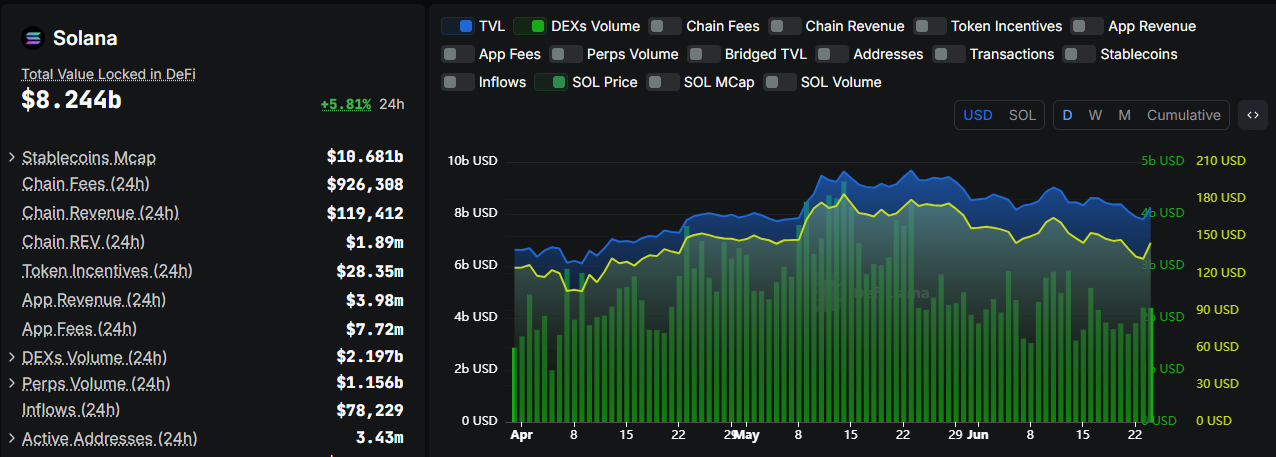This screenshot has width=1276, height=457.
Task: Click the $1.156b perps volume value
Action: [370, 383]
